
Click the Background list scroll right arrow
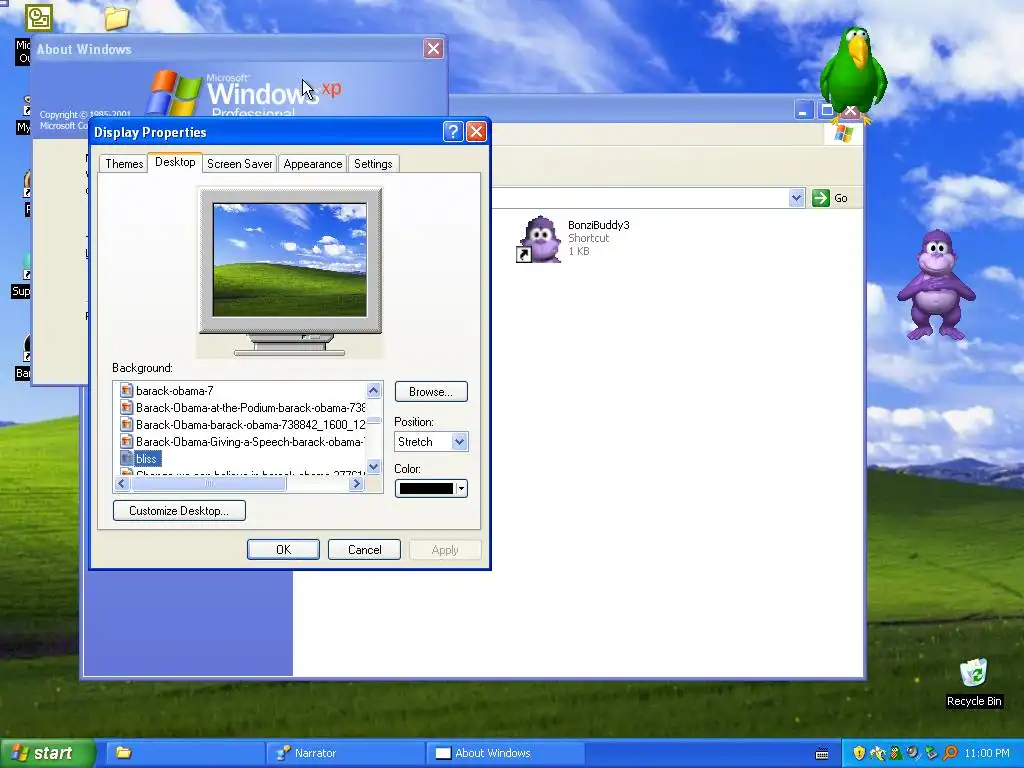(357, 483)
